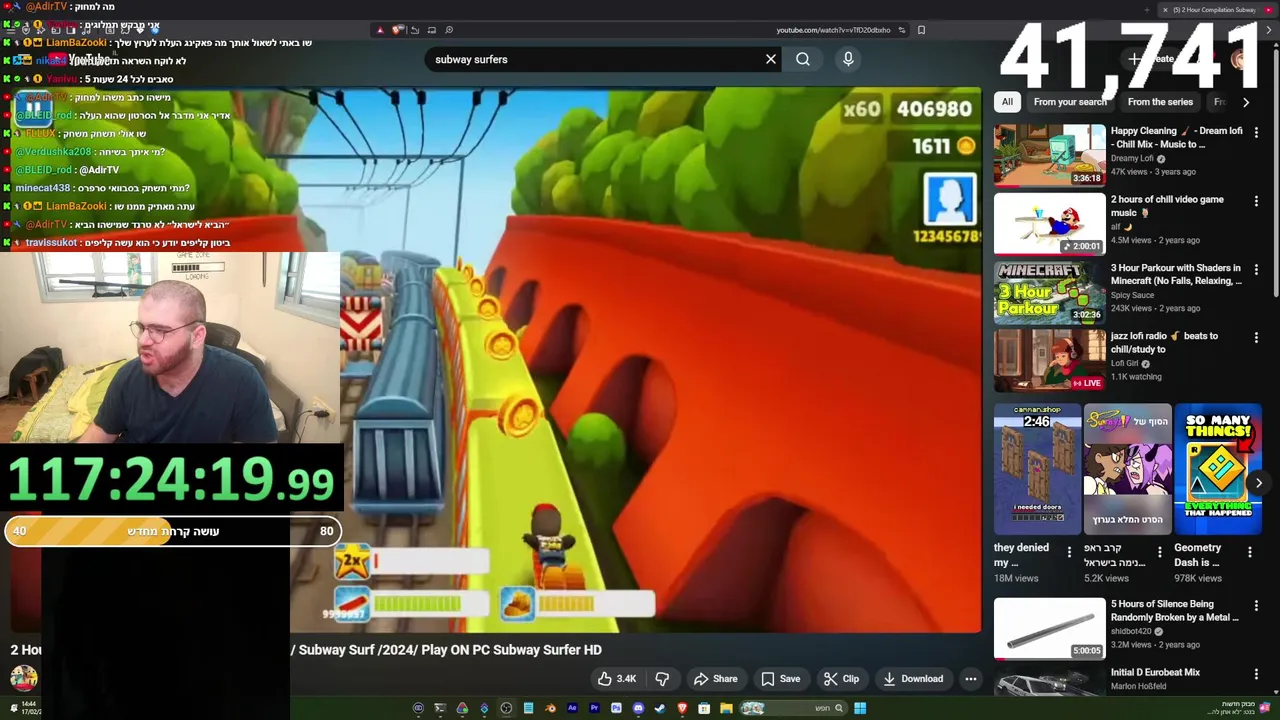Open options for jazz lofi radio video

click(x=1256, y=337)
